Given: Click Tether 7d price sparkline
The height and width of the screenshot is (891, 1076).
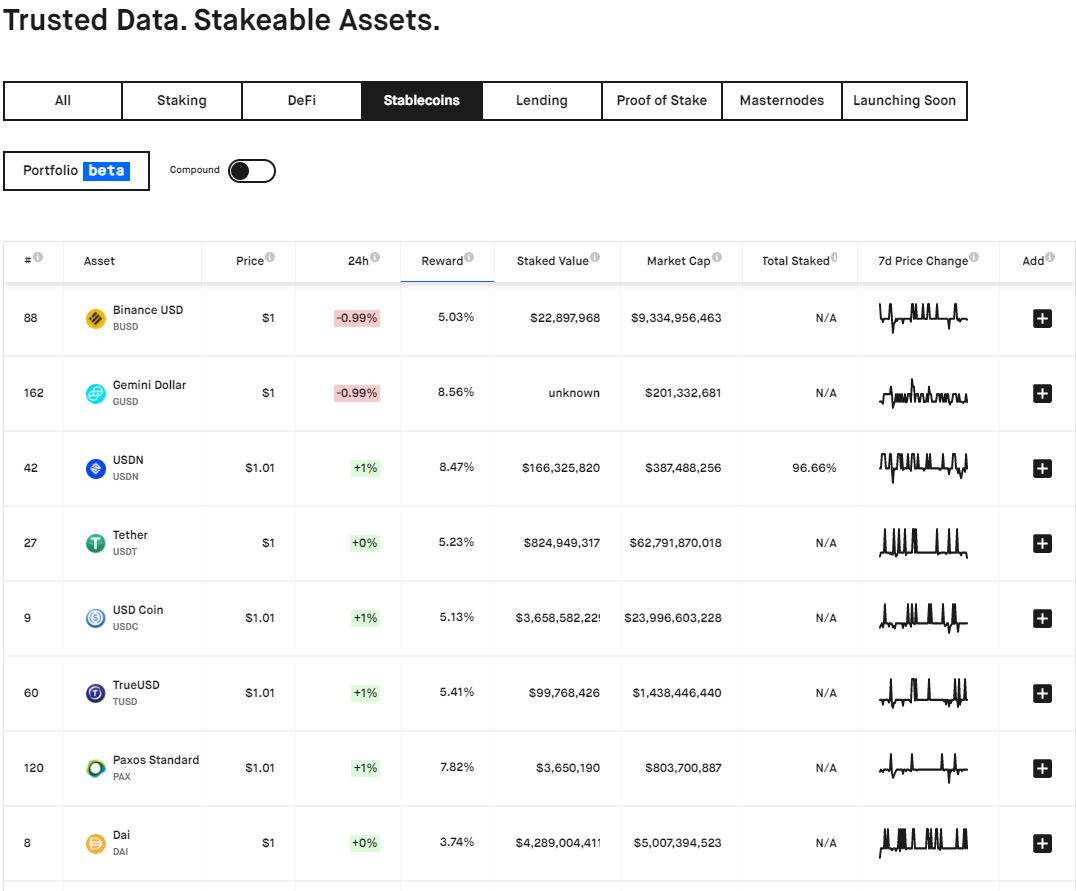Looking at the screenshot, I should point(923,543).
